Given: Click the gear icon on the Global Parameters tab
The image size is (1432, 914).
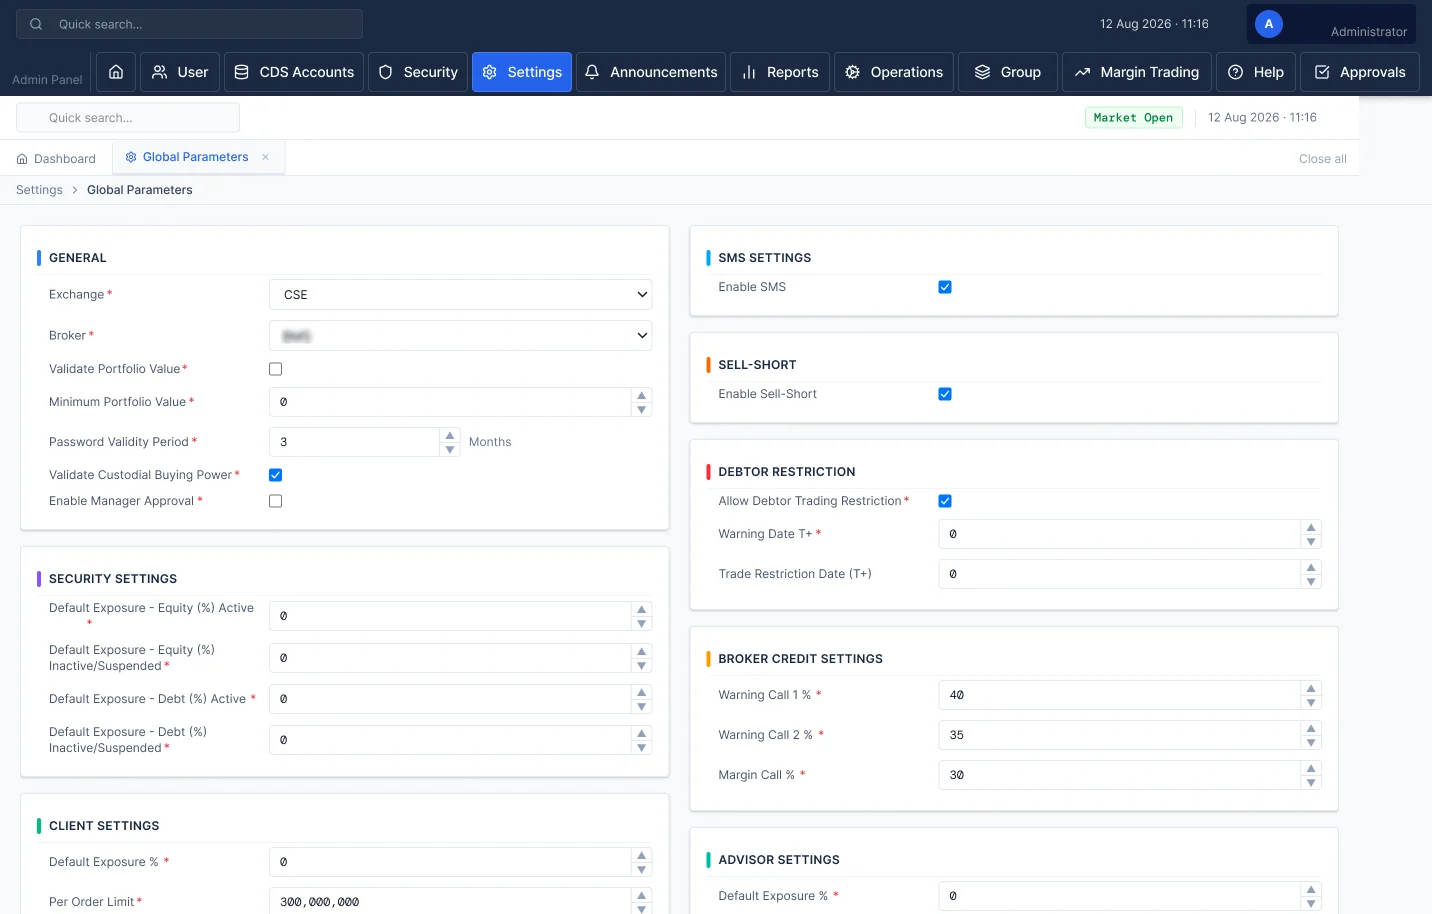Looking at the screenshot, I should (131, 157).
